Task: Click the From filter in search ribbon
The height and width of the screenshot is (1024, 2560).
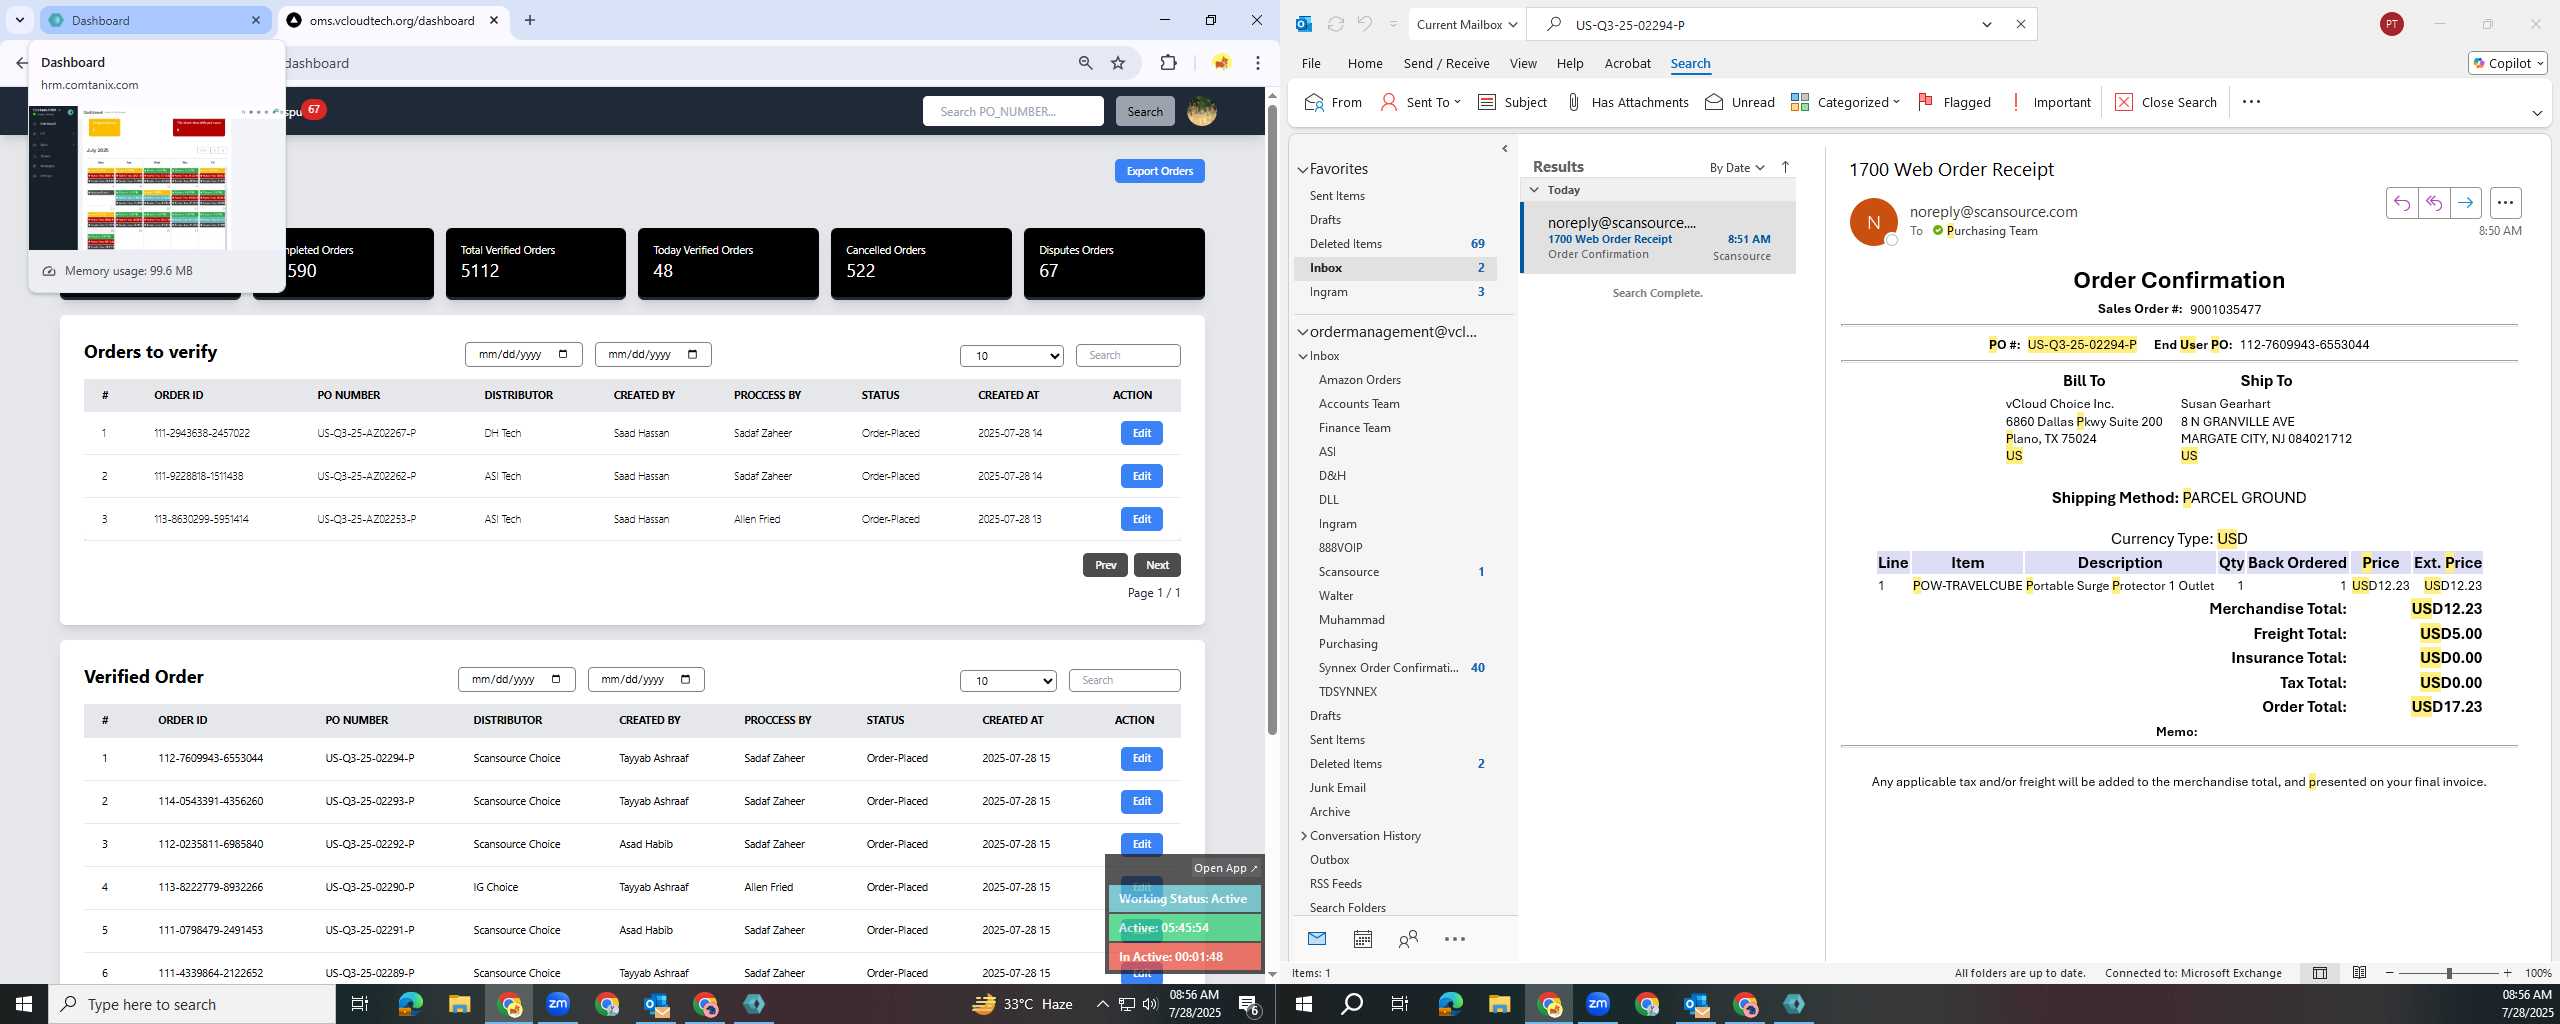Action: 1333,102
